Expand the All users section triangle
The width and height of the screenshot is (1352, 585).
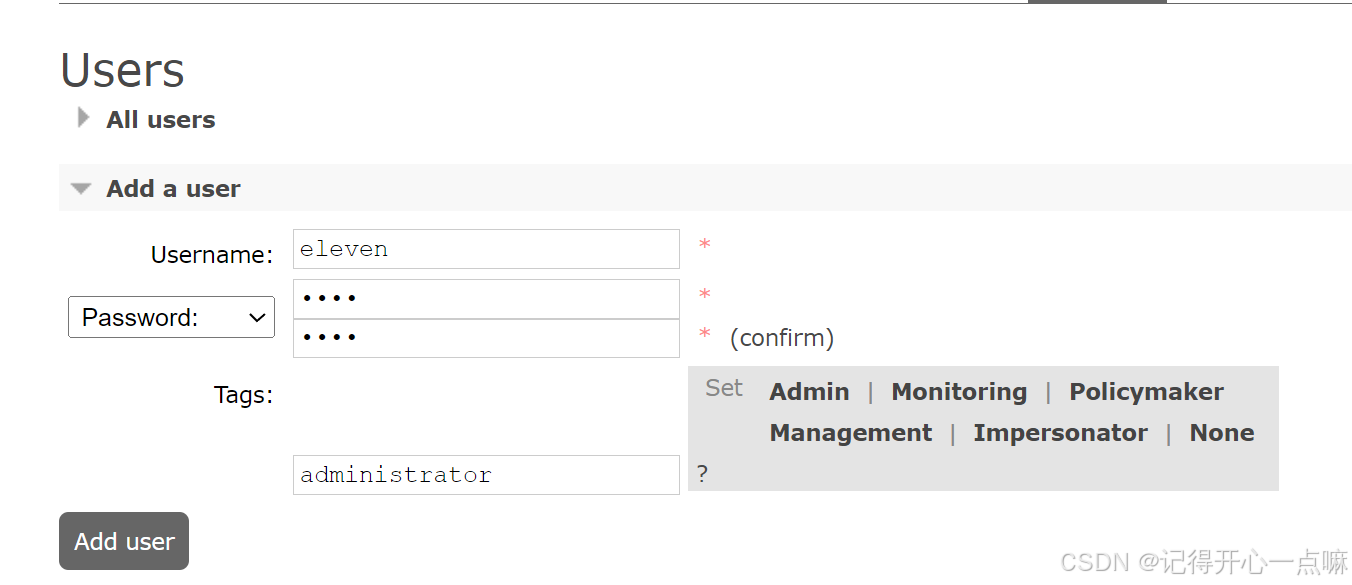pyautogui.click(x=83, y=118)
